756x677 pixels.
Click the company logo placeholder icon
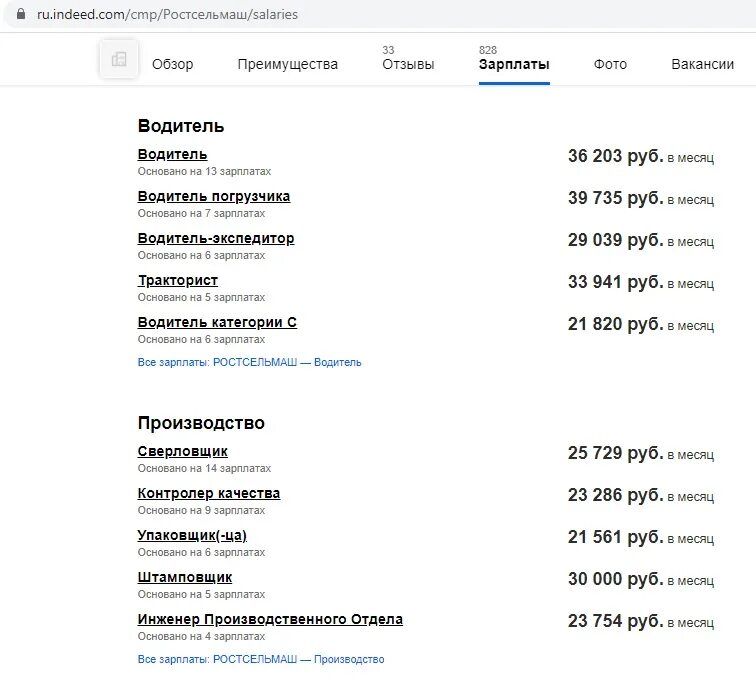coord(119,59)
